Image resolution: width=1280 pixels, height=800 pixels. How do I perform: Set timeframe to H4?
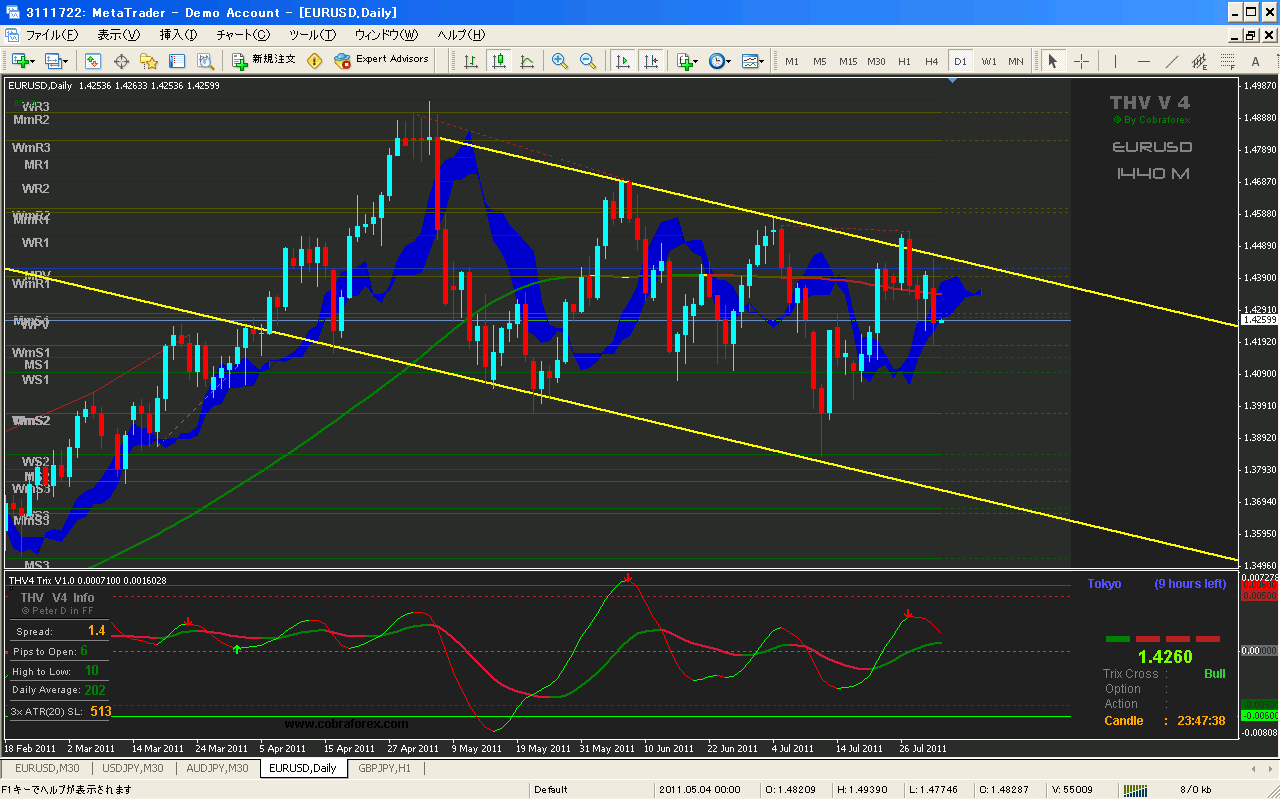932,61
